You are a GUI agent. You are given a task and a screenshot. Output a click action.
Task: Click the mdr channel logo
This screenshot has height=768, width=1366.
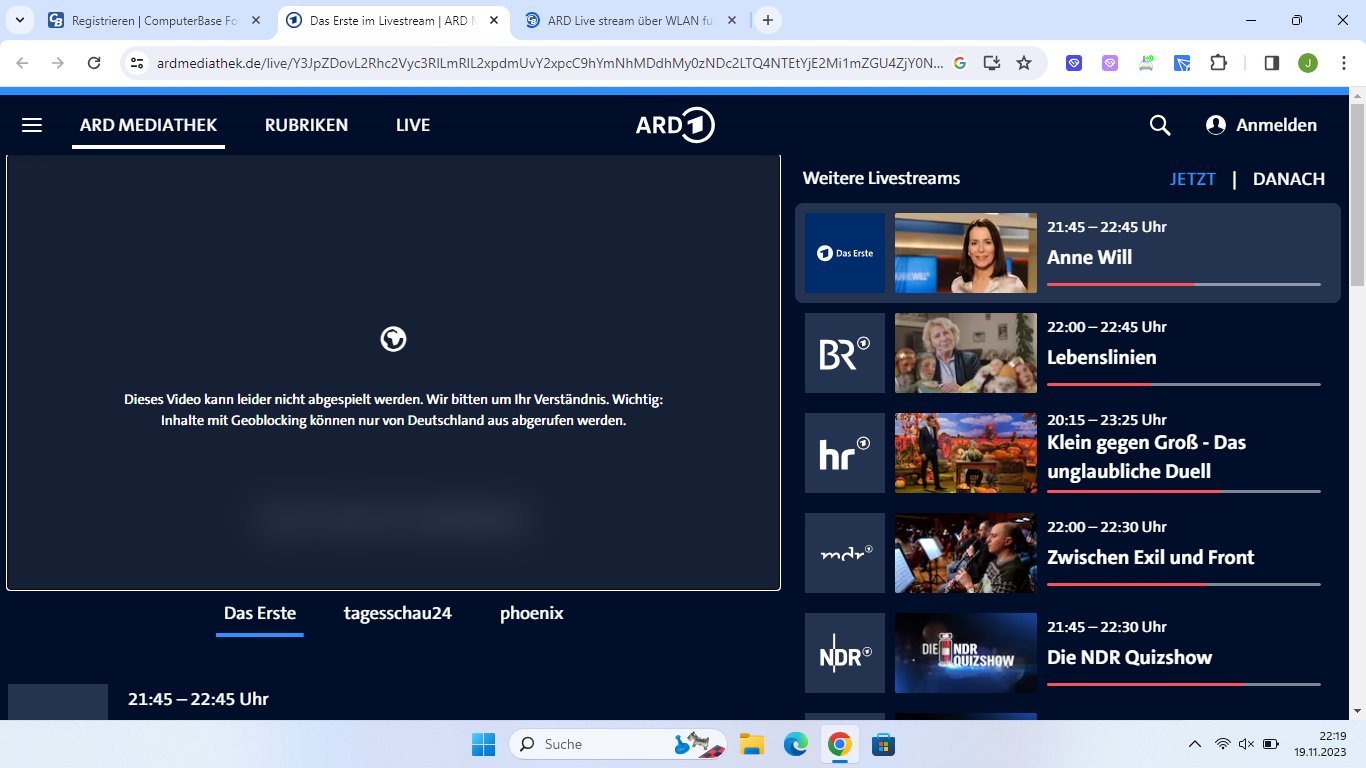pos(845,553)
